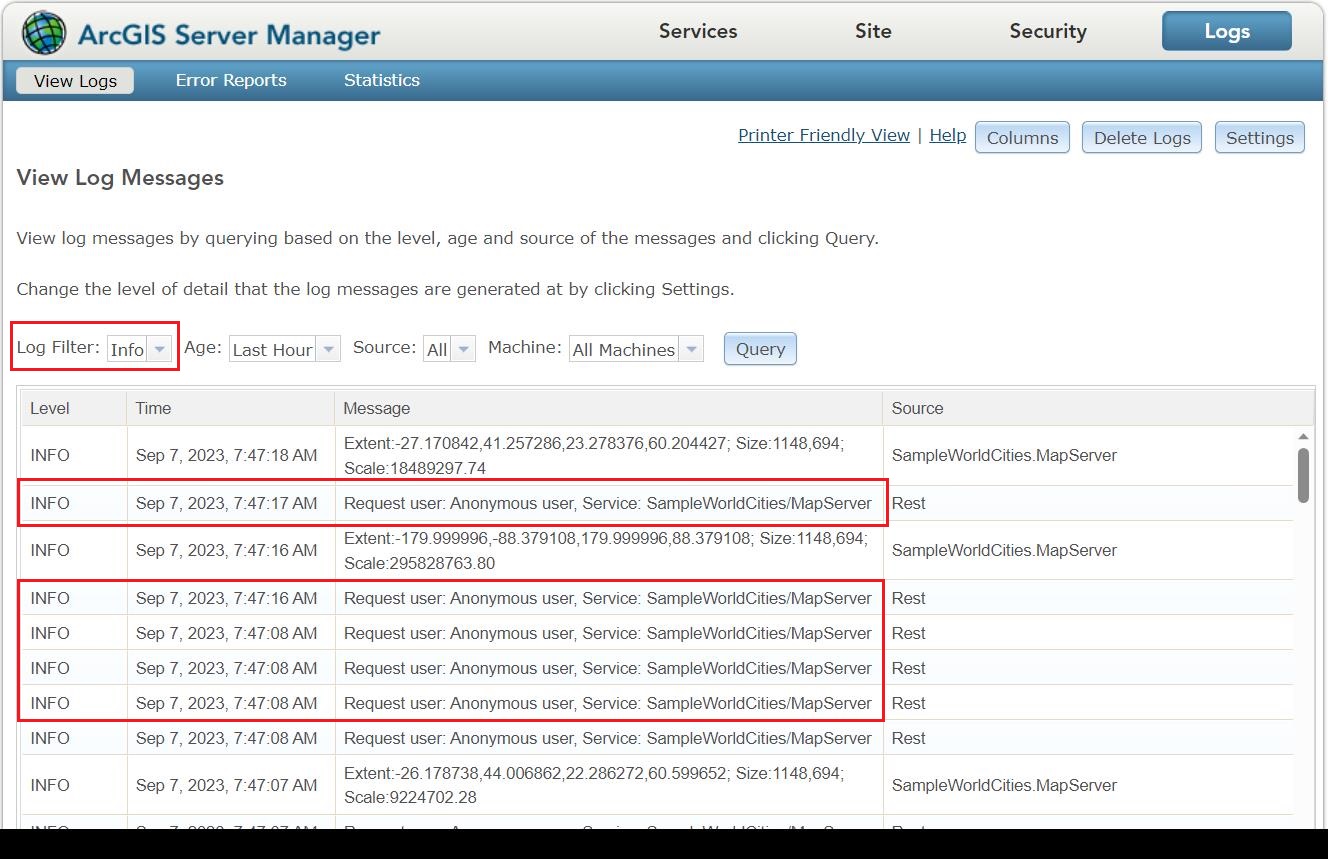
Task: Select the View Logs tab
Action: [x=74, y=80]
